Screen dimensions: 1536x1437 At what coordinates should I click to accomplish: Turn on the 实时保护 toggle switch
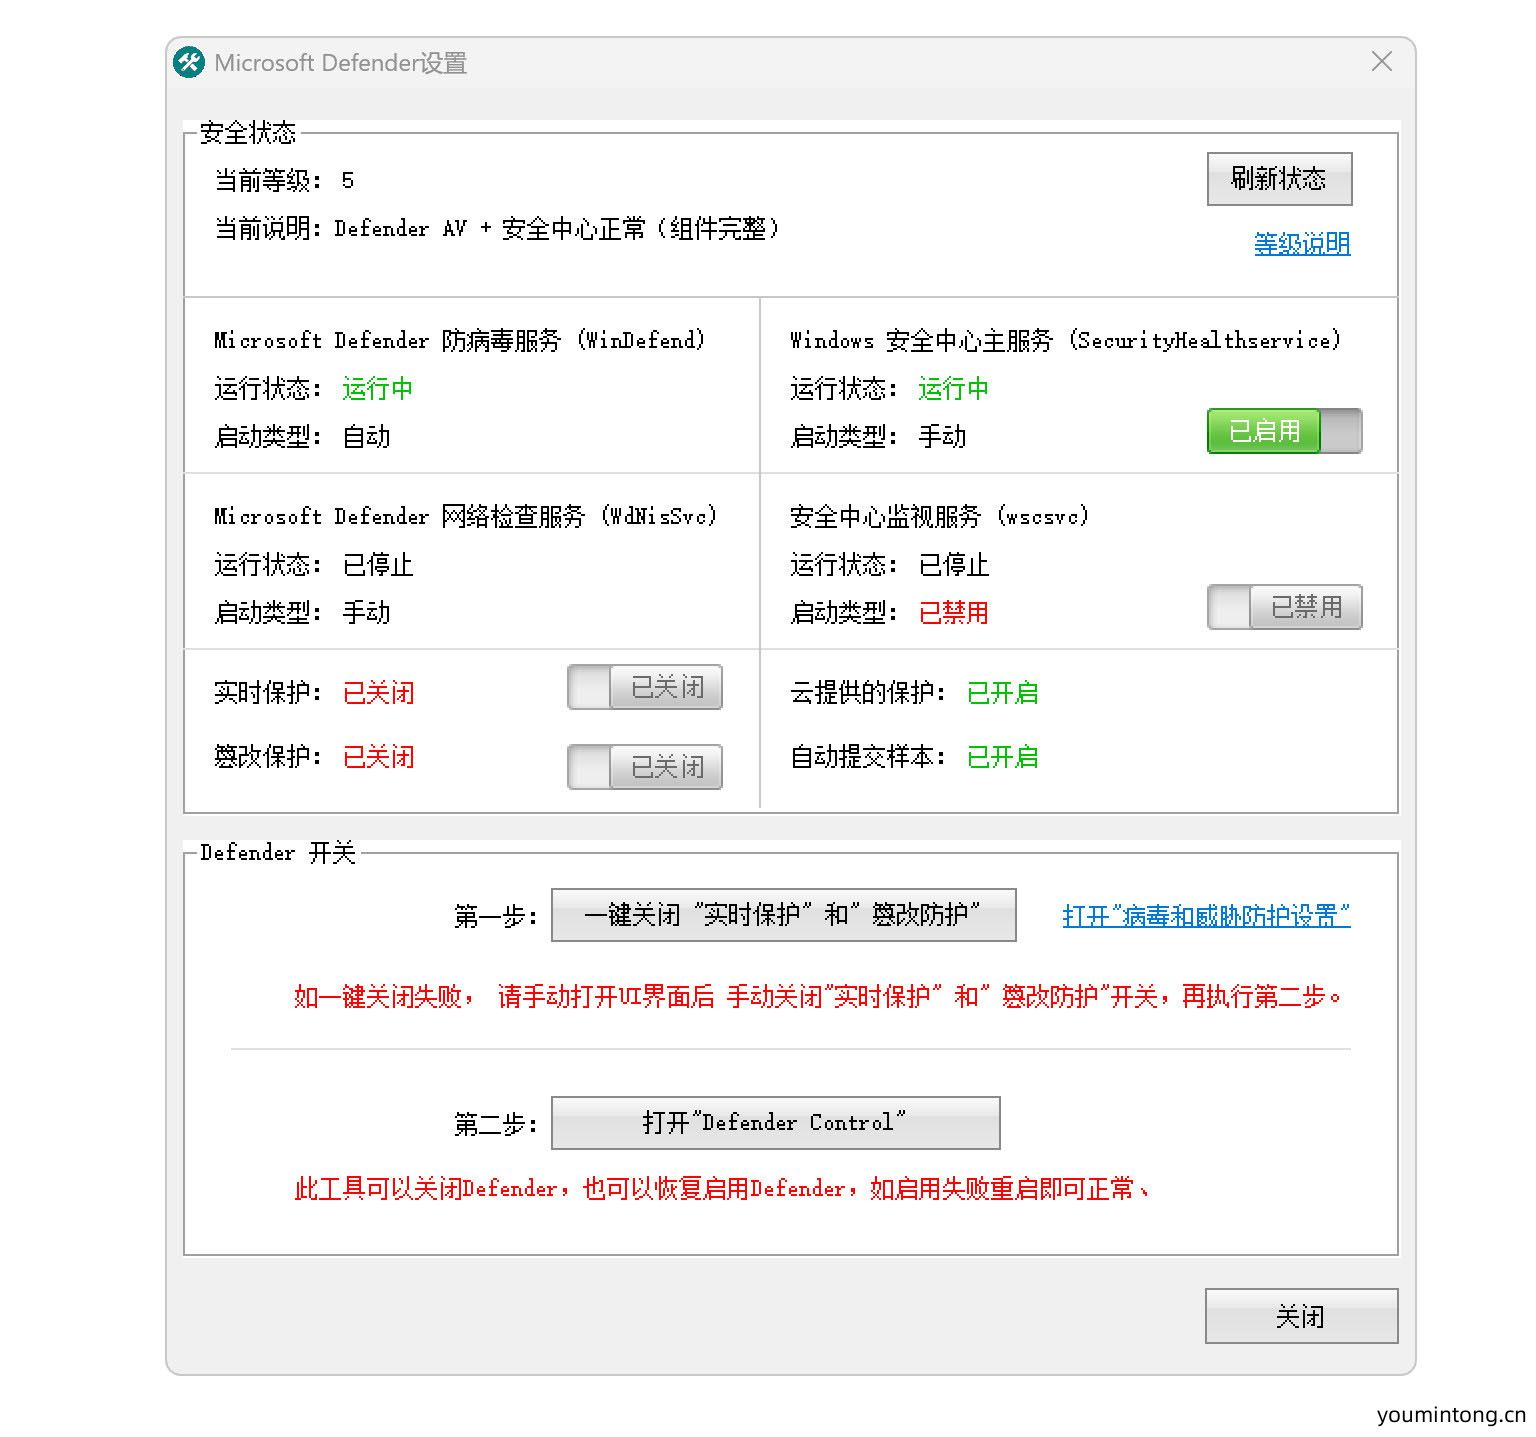(x=644, y=687)
